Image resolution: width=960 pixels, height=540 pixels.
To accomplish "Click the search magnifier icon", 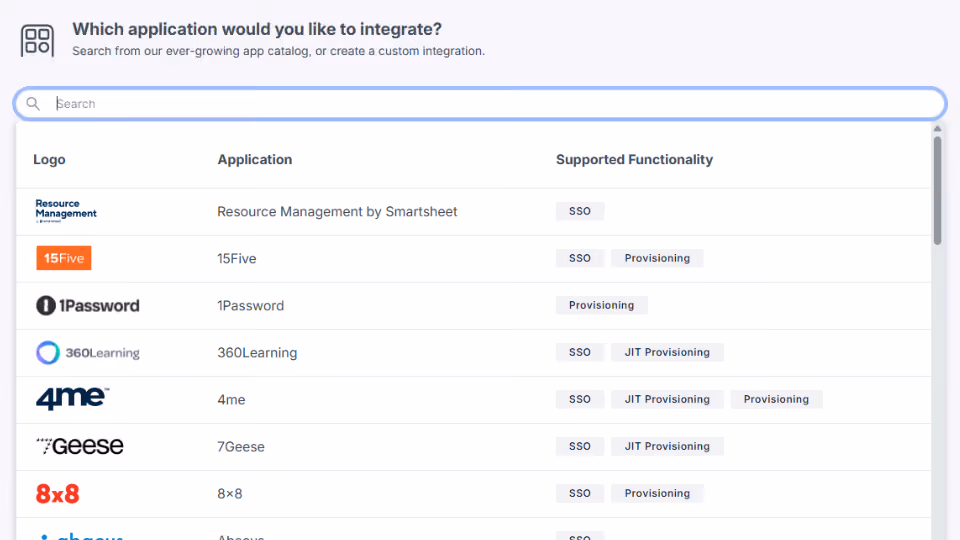I will pyautogui.click(x=33, y=104).
